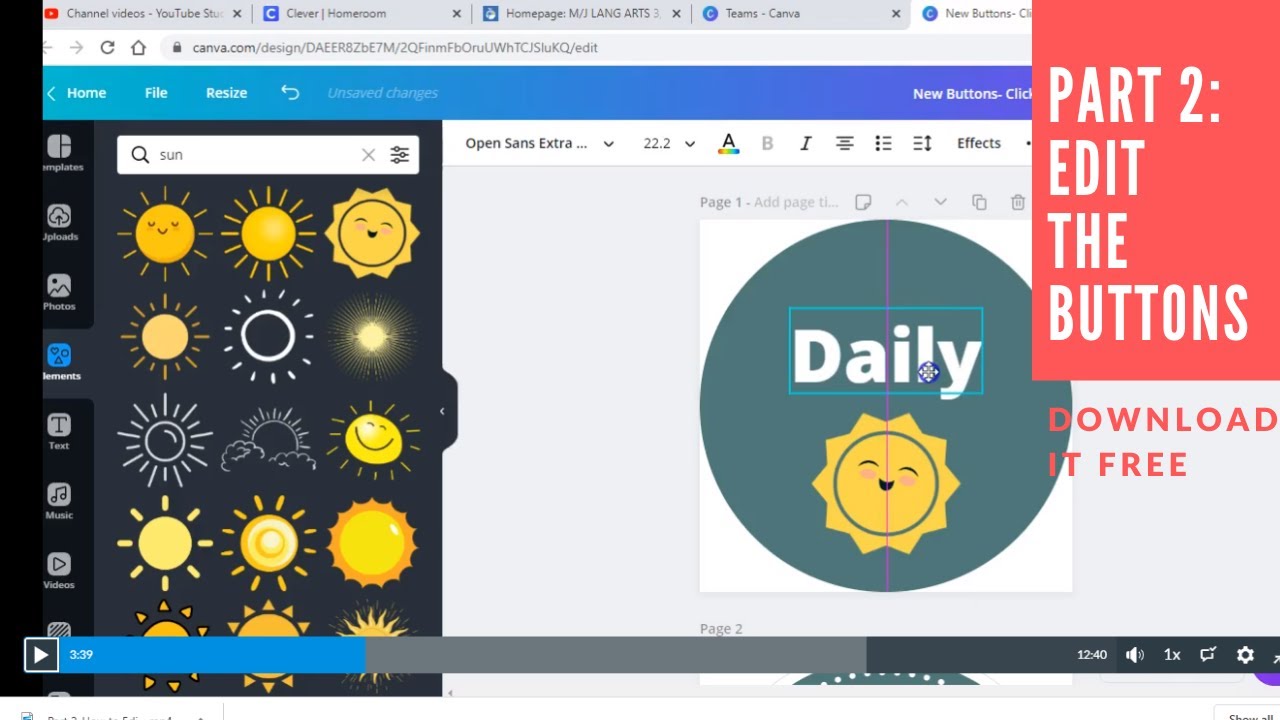
Task: Click the Page 1 title field
Action: click(796, 202)
